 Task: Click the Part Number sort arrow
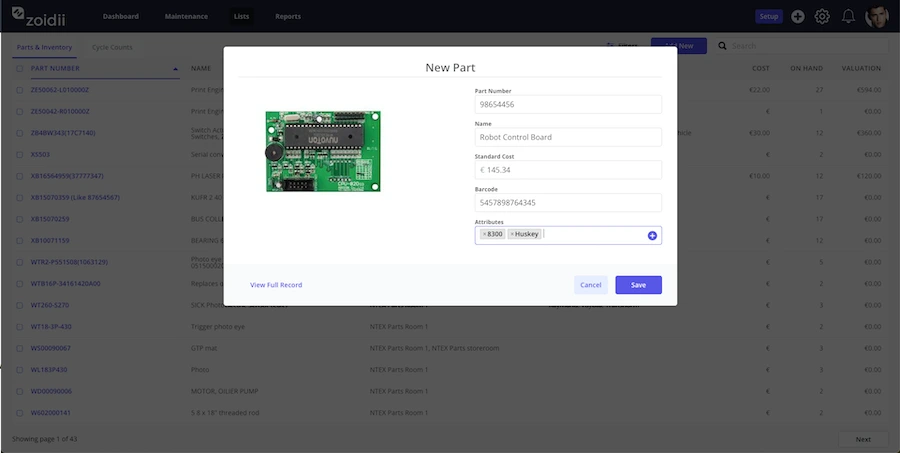coord(175,69)
